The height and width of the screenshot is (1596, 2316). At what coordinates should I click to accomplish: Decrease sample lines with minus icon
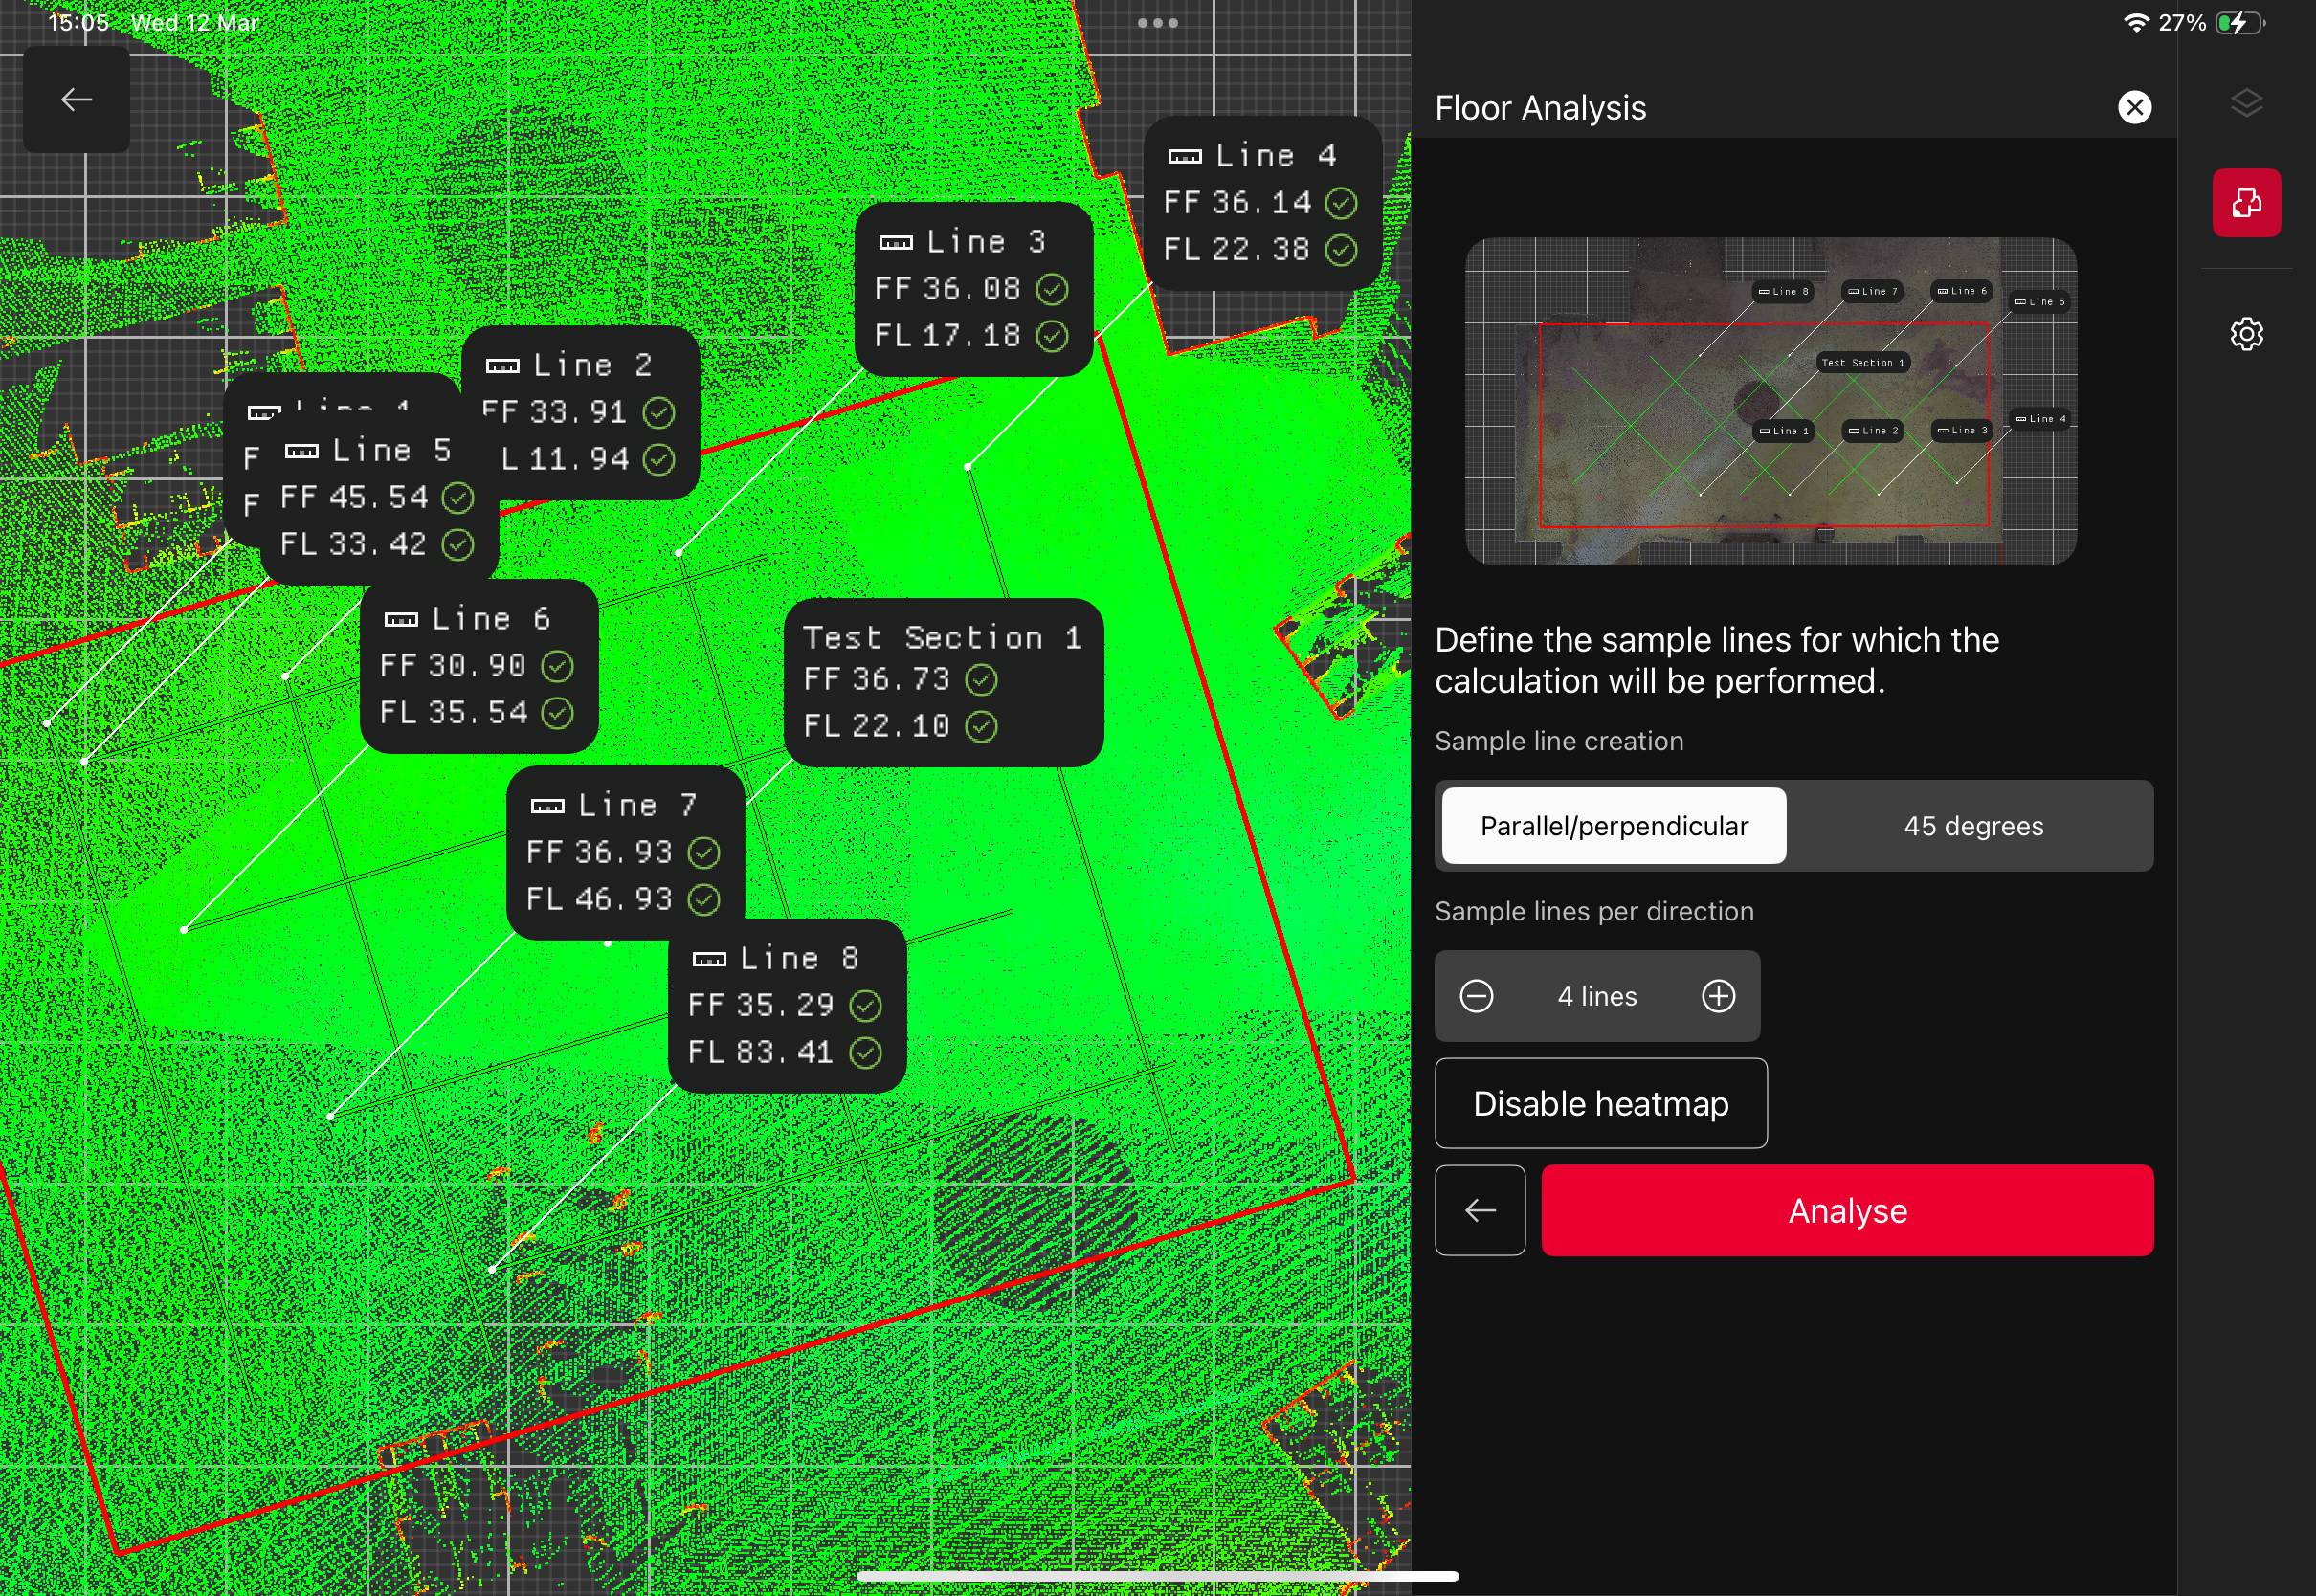click(1476, 996)
